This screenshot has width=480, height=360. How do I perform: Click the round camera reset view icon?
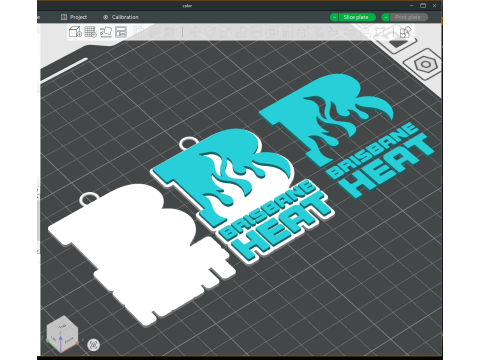click(93, 345)
